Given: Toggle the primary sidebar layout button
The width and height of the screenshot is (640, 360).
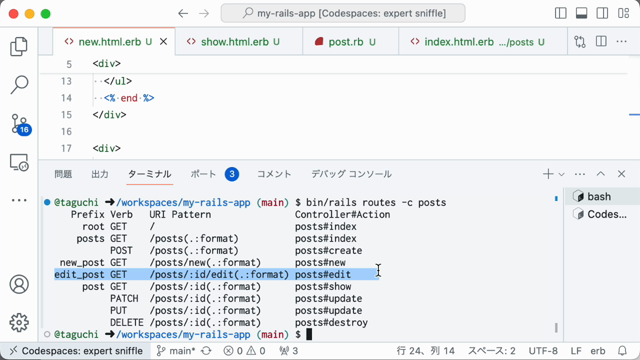Looking at the screenshot, I should click(x=561, y=13).
